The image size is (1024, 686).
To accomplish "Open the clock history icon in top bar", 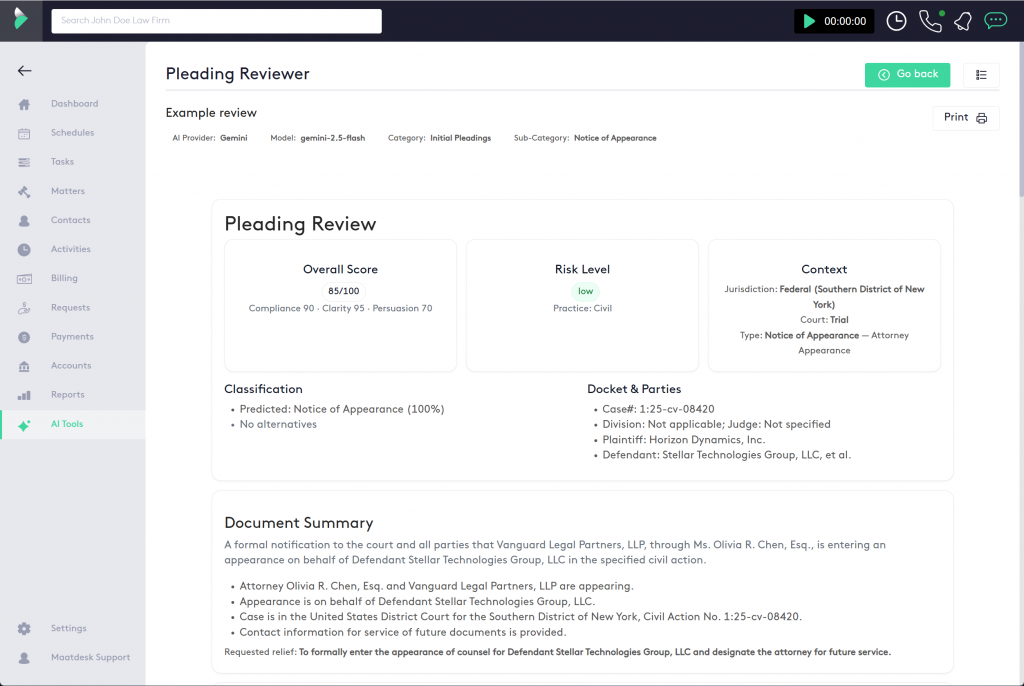I will [x=896, y=21].
